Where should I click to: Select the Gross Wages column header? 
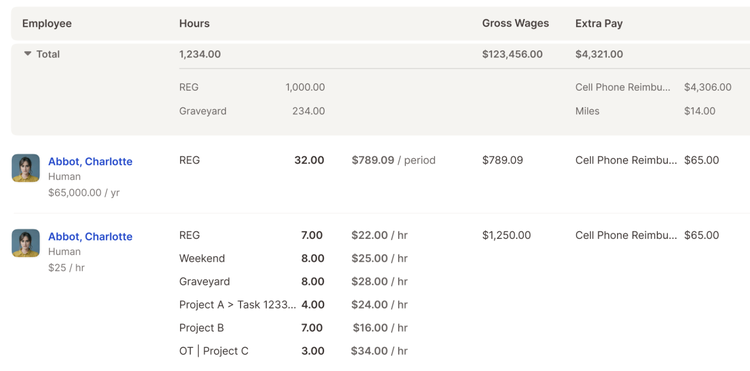tap(515, 23)
